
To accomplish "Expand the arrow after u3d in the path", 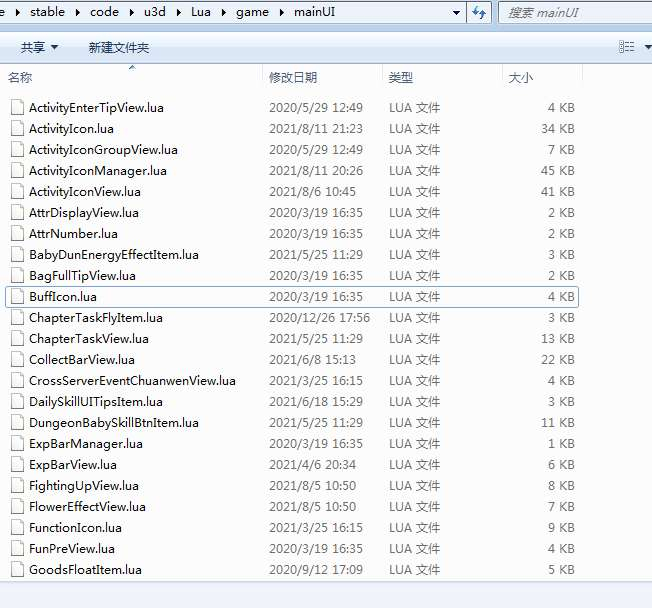I will (x=178, y=12).
